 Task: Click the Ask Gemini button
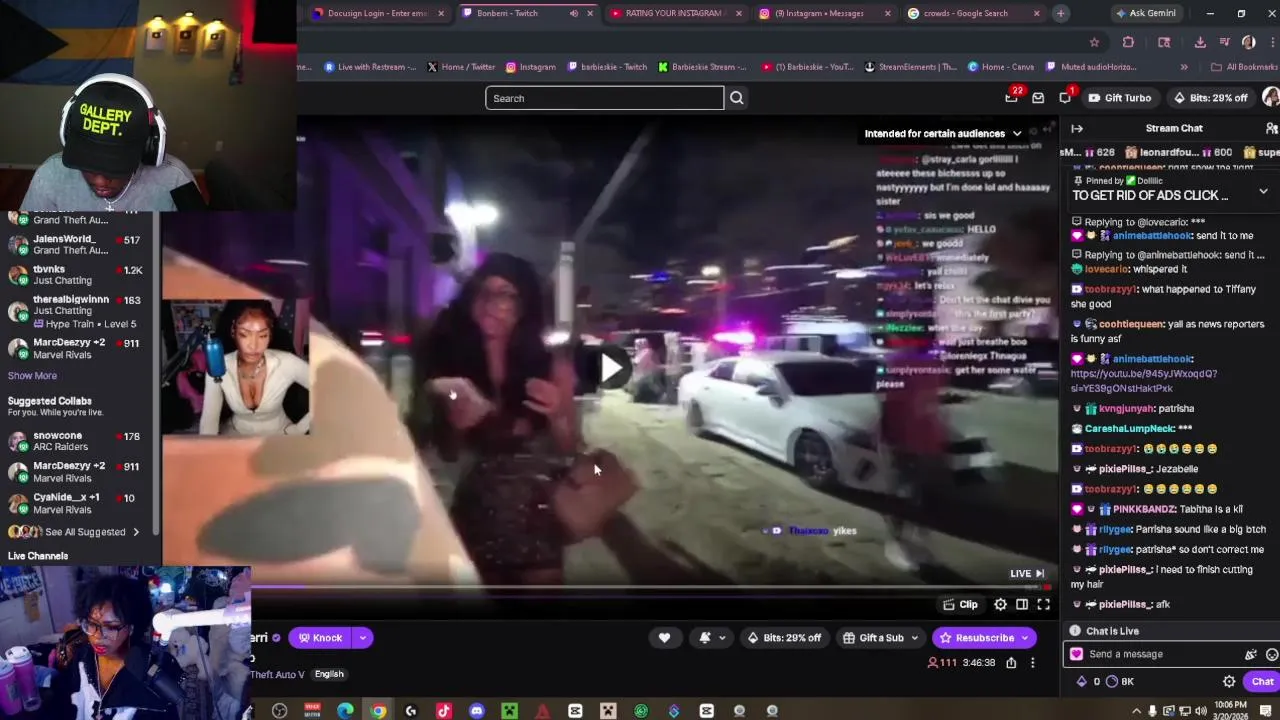[x=1144, y=13]
